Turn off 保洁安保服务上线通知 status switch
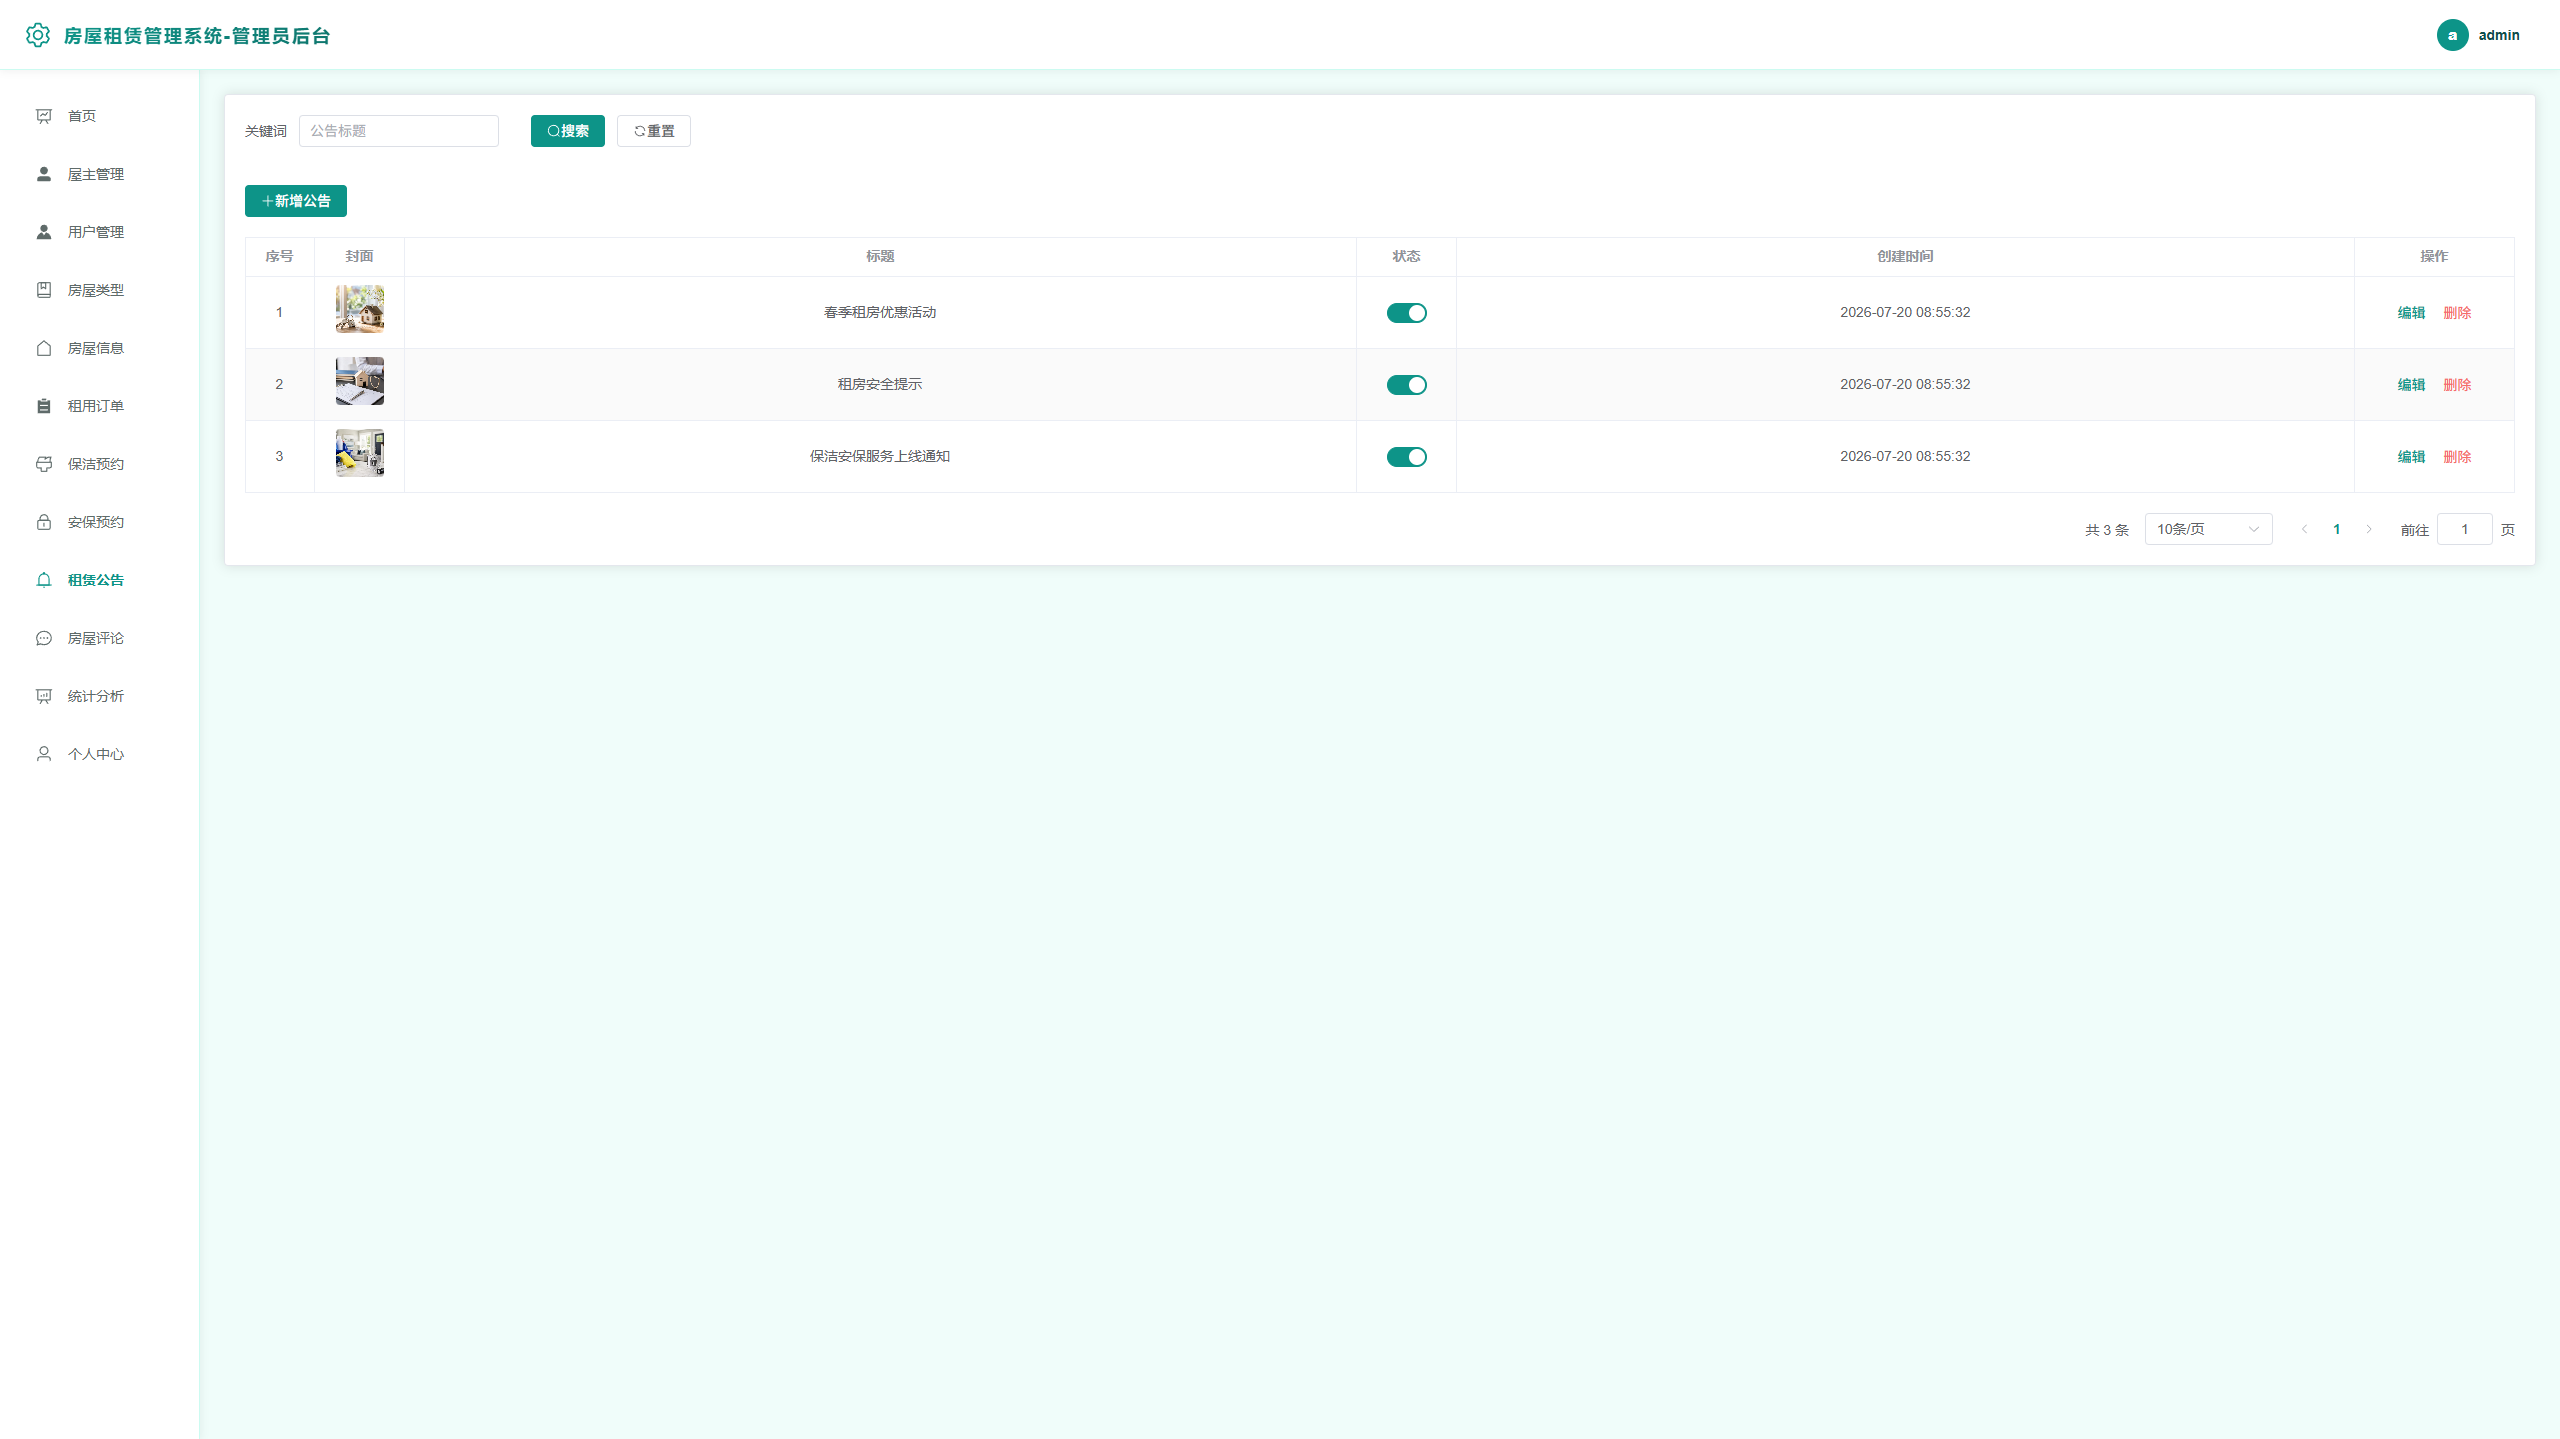The image size is (2560, 1439). [x=1406, y=457]
